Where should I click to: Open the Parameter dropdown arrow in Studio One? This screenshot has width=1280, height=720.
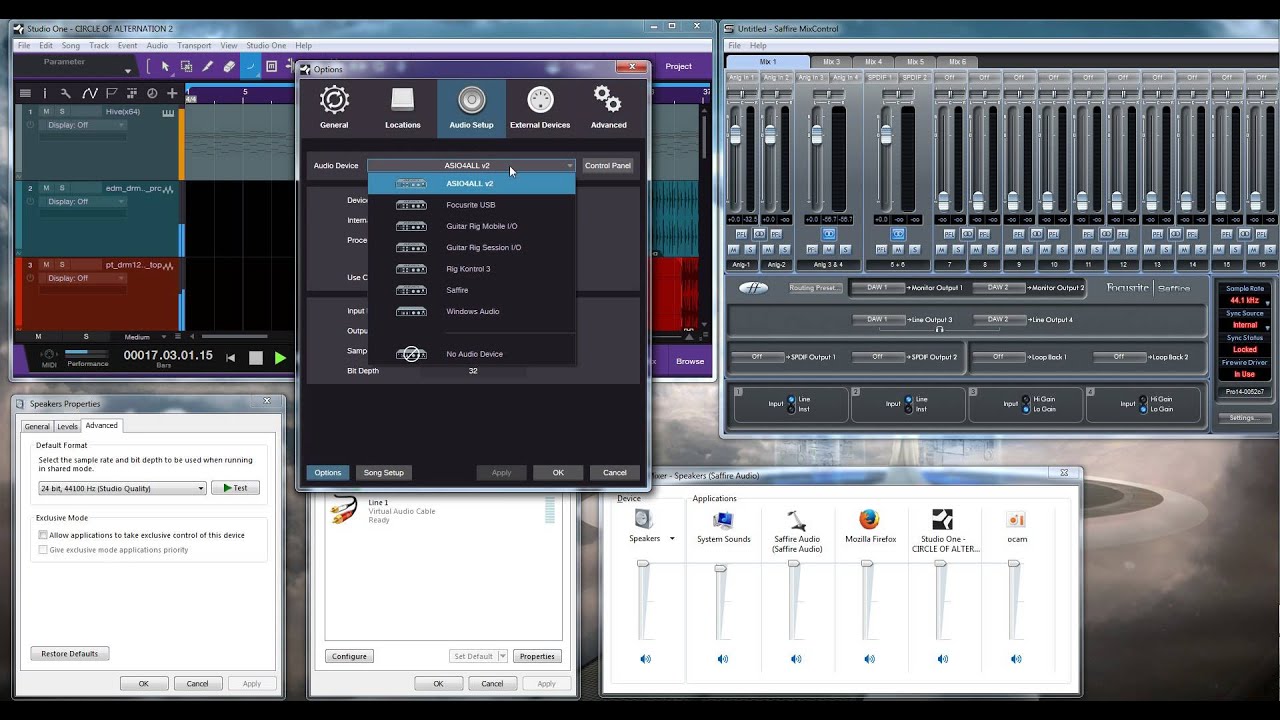coord(128,71)
